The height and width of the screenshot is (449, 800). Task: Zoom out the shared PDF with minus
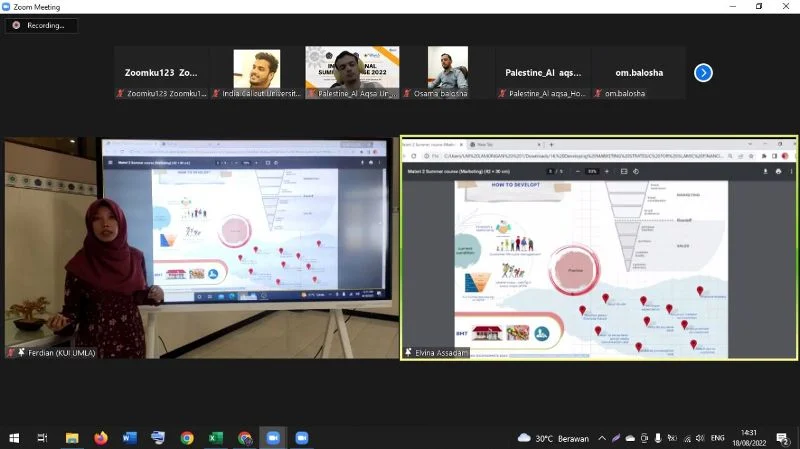[577, 171]
